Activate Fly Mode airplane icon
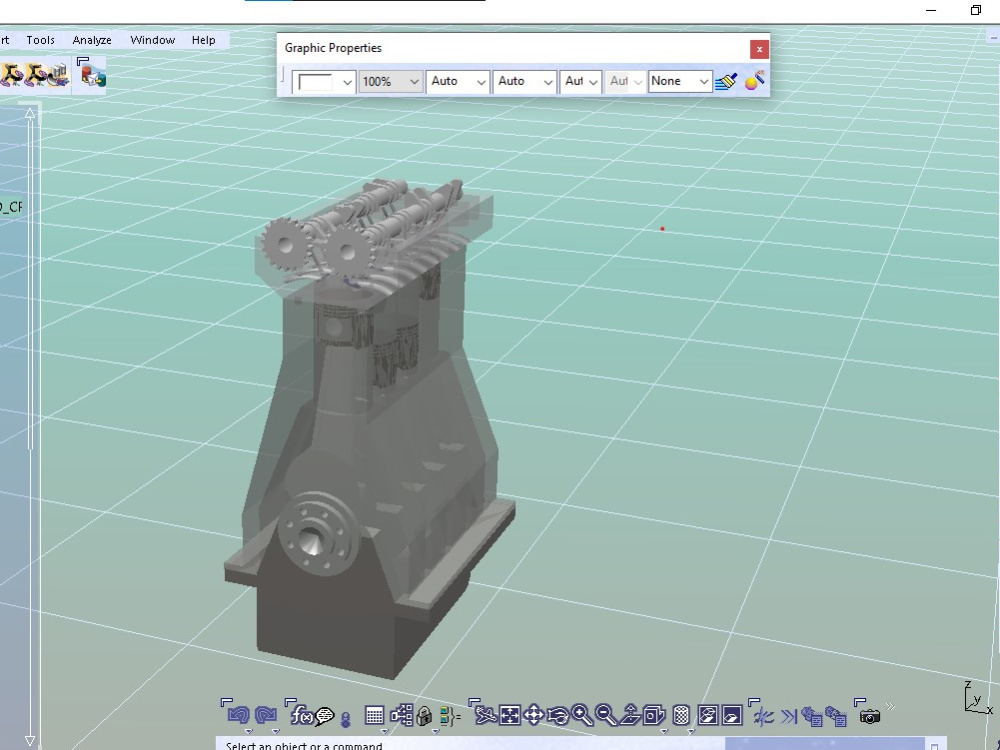1000x750 pixels. pyautogui.click(x=485, y=716)
